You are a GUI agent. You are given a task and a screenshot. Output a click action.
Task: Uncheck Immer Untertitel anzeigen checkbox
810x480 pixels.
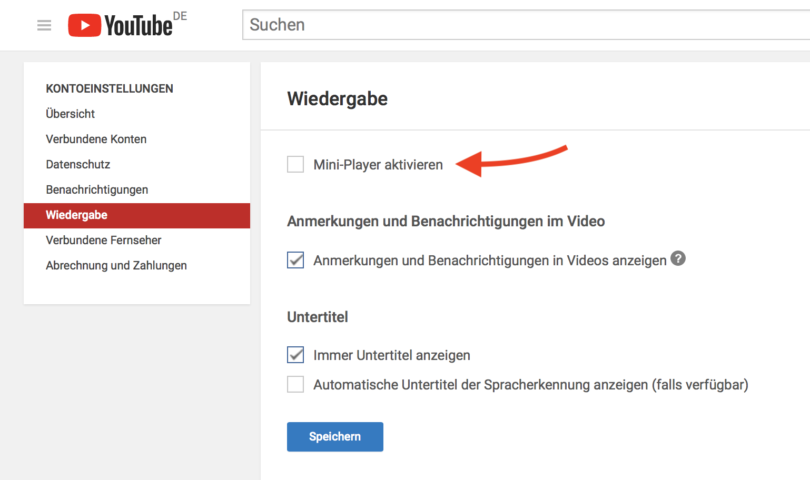[295, 355]
